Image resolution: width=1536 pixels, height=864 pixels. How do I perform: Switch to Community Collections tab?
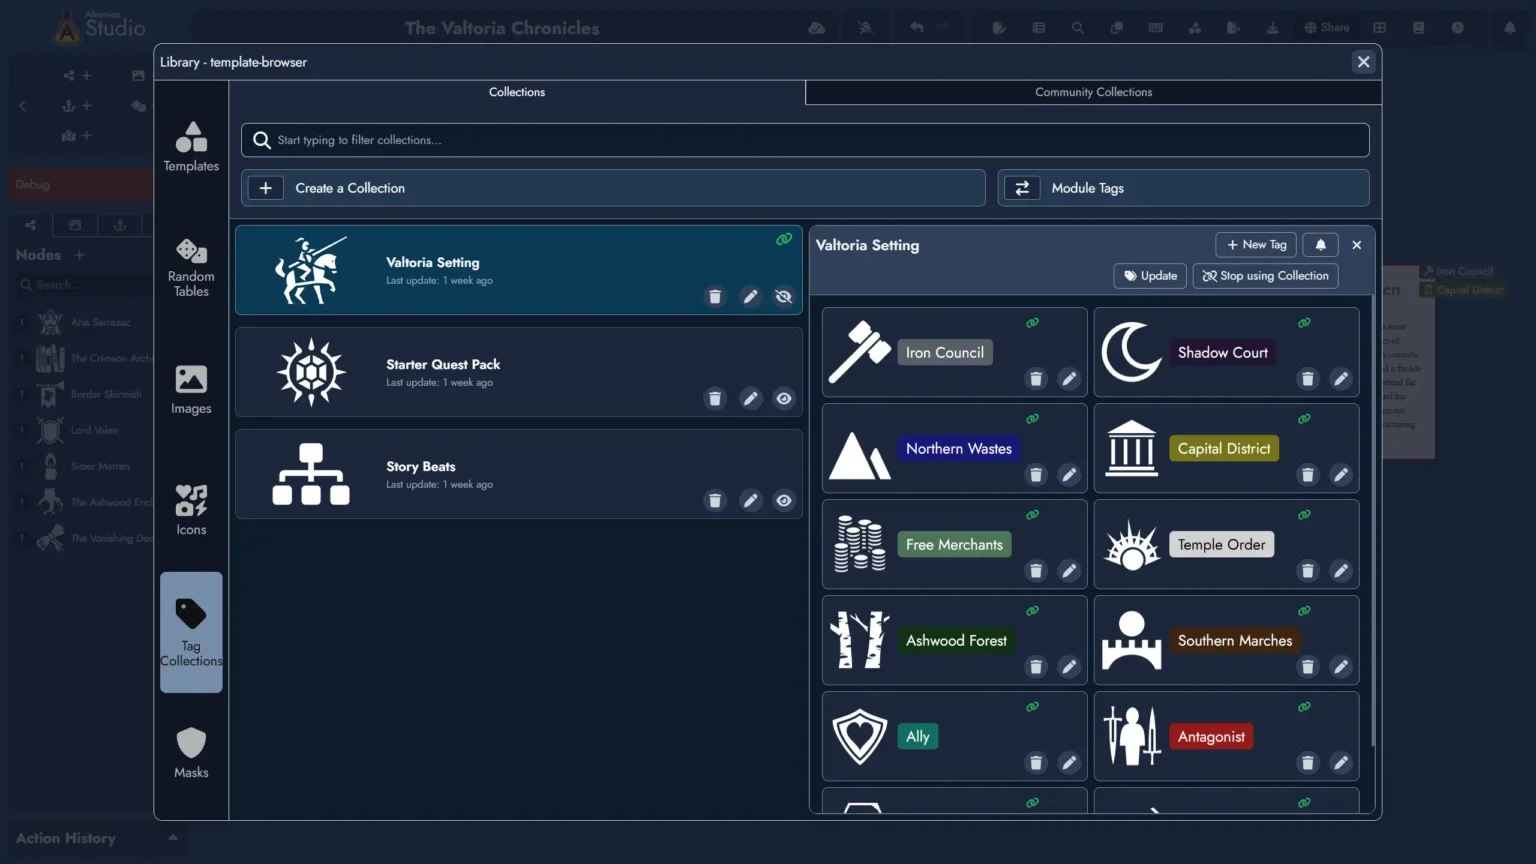pyautogui.click(x=1093, y=92)
